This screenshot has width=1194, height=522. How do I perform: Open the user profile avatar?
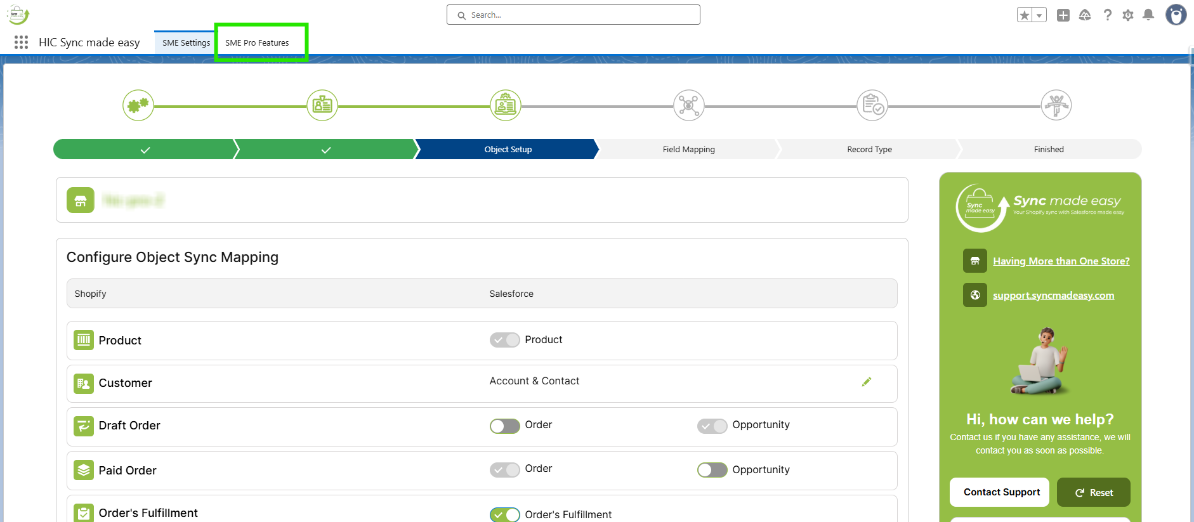[x=1177, y=14]
